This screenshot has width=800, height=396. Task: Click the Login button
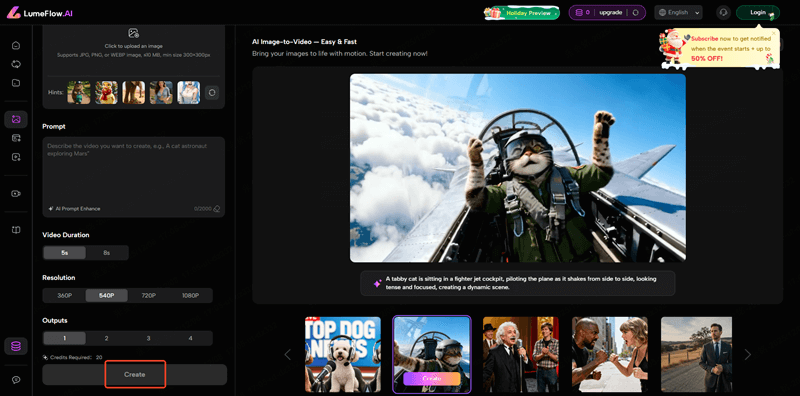pyautogui.click(x=758, y=13)
